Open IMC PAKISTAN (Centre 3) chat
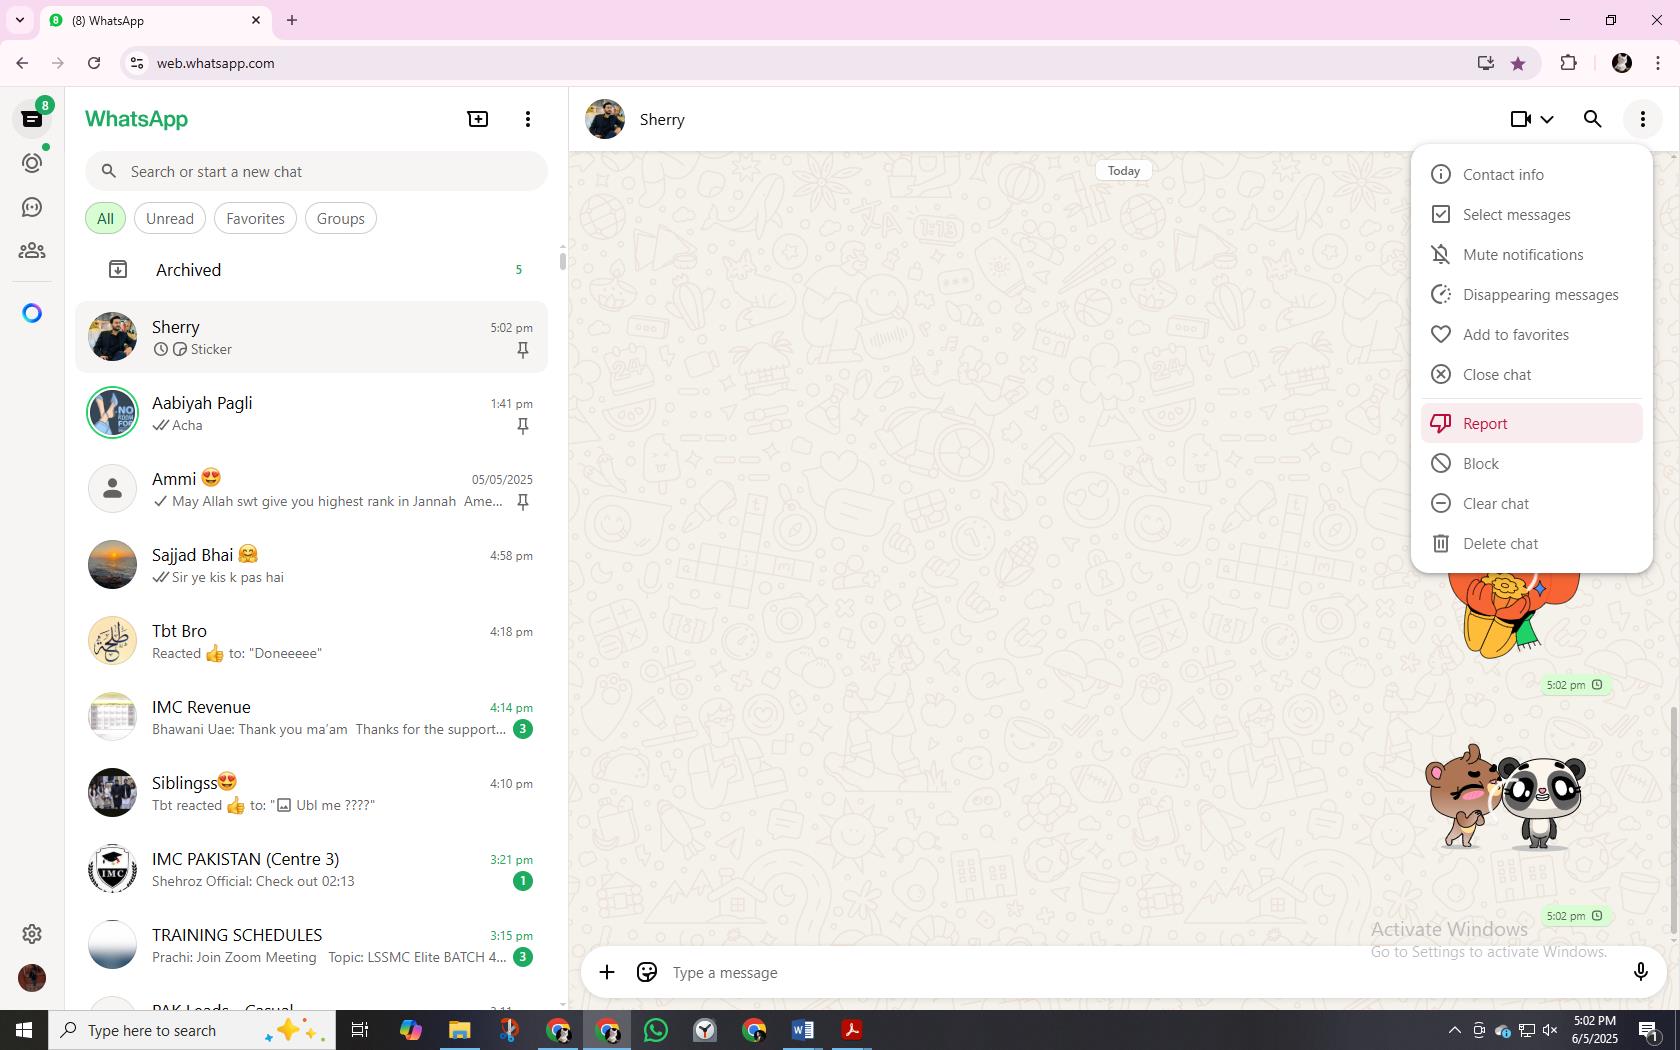Viewport: 1680px width, 1050px height. click(x=312, y=869)
